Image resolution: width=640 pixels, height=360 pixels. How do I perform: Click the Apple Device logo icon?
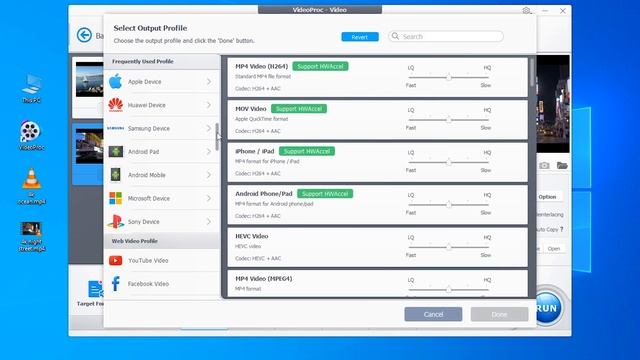point(116,81)
